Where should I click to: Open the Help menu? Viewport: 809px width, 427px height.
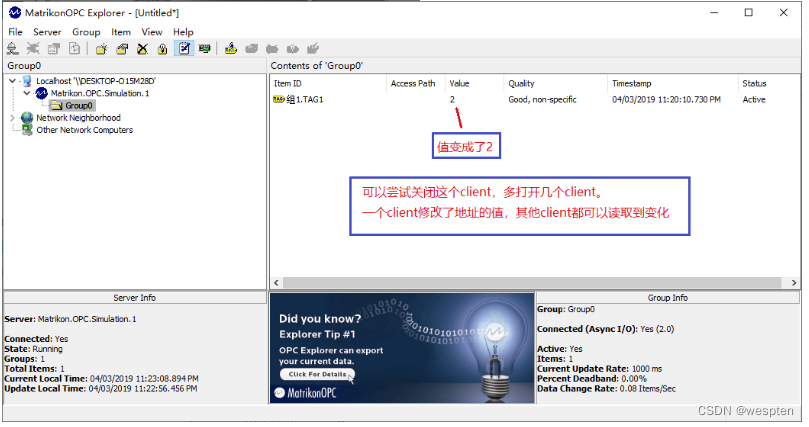(183, 32)
